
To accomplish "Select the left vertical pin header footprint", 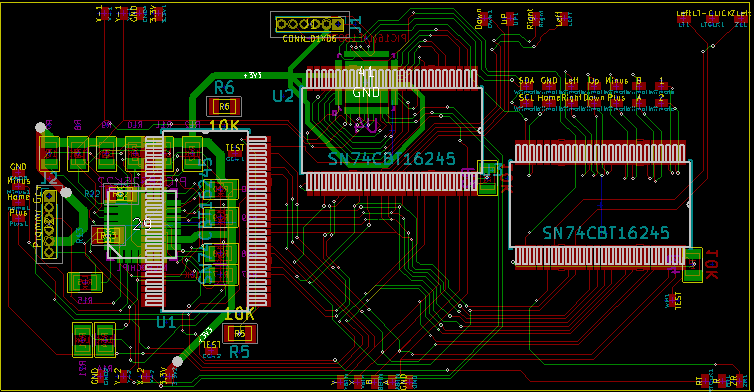I will 49,224.
